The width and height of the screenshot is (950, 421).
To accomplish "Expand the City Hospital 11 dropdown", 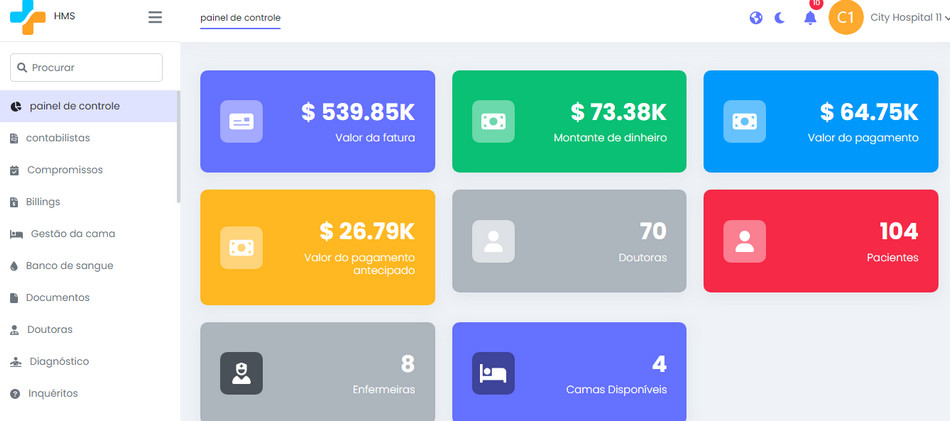I will pos(909,18).
